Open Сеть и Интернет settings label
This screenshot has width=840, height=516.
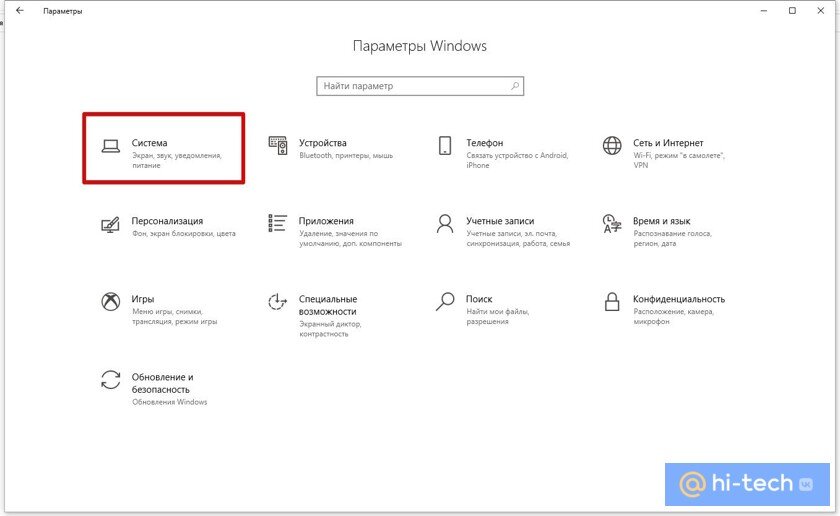pyautogui.click(x=668, y=143)
